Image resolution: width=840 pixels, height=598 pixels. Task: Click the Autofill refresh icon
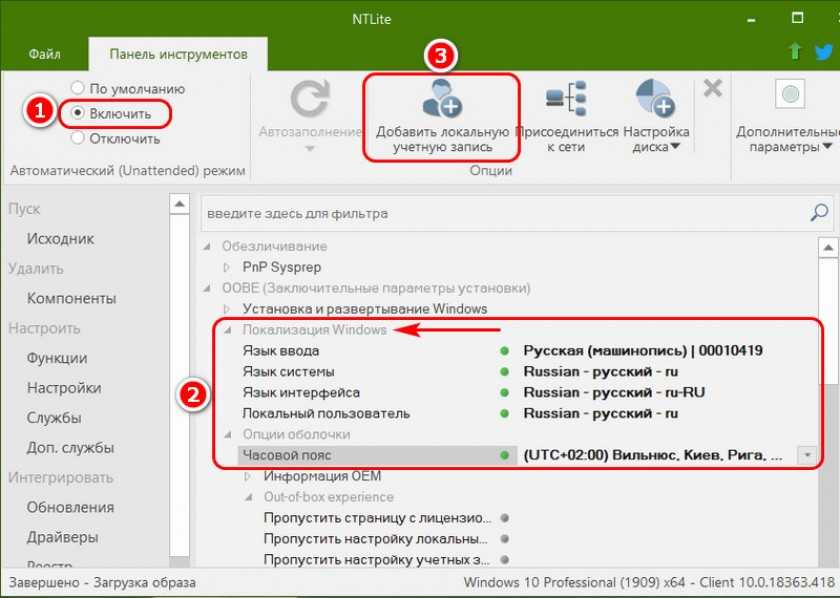pos(310,100)
